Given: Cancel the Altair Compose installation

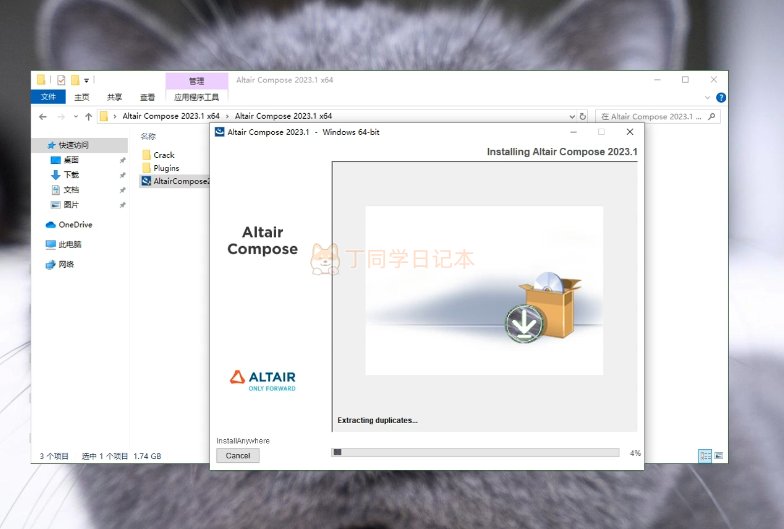Looking at the screenshot, I should tap(238, 456).
